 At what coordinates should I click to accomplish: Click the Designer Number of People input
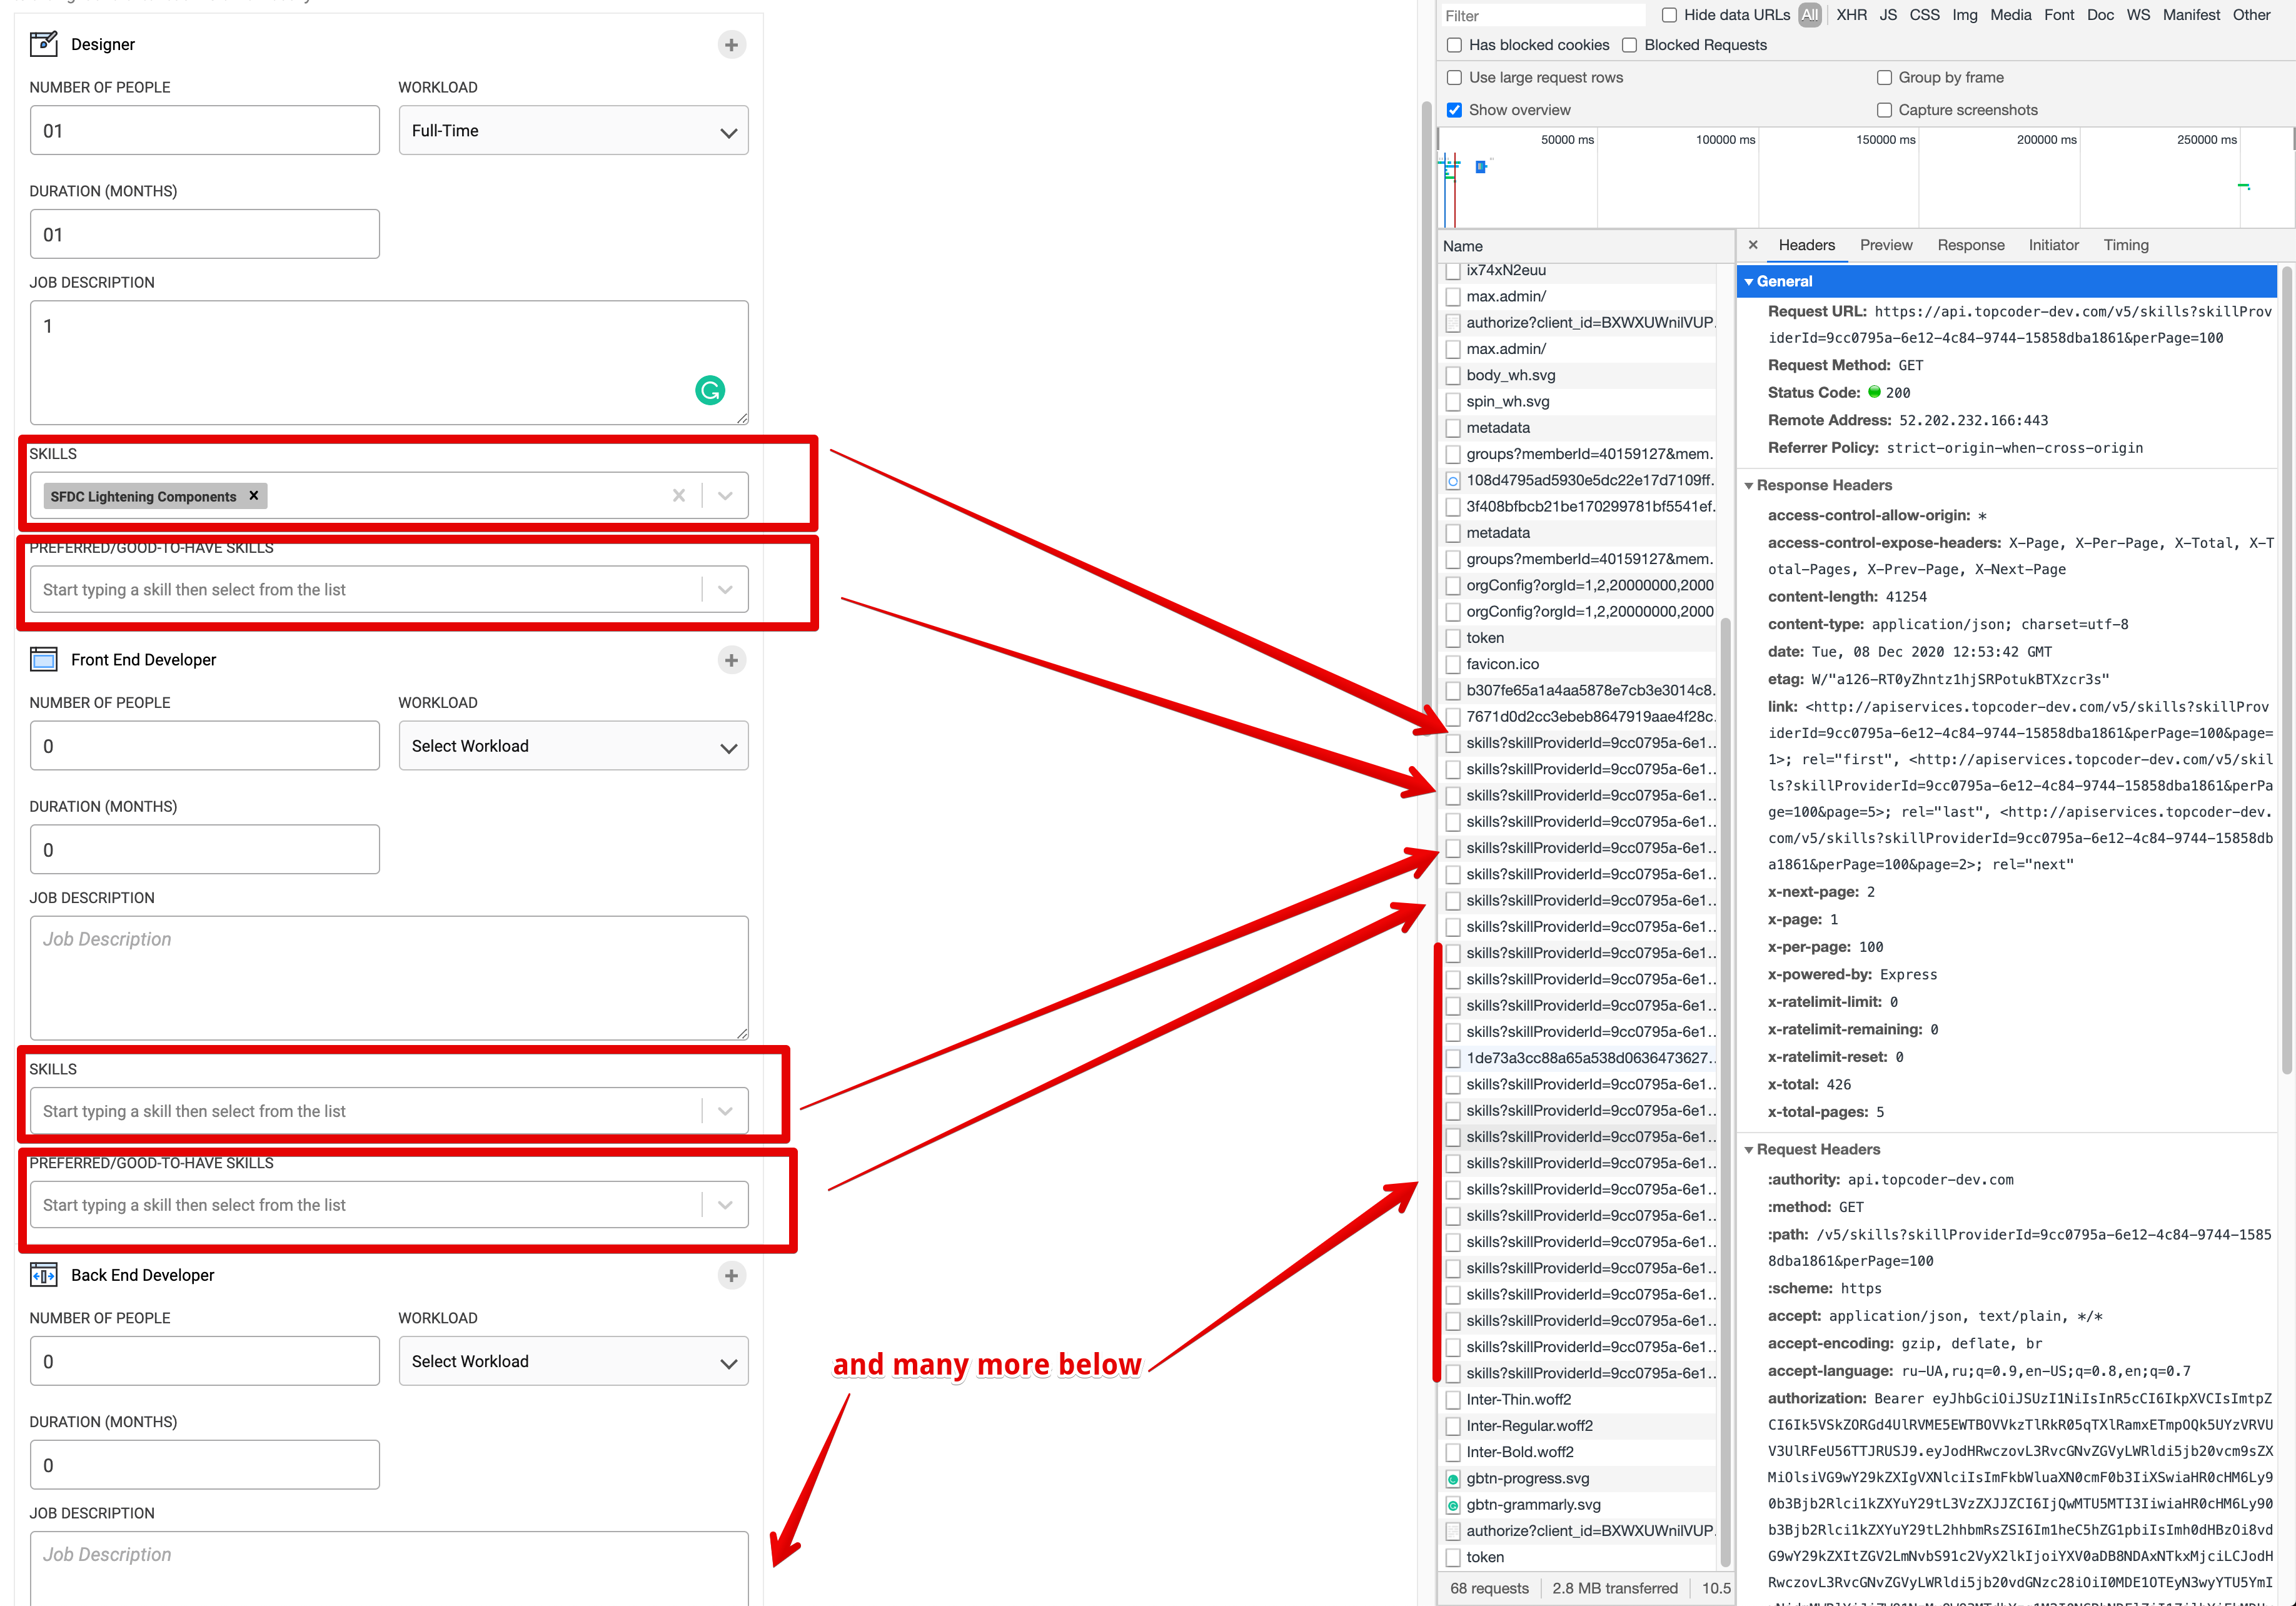click(205, 131)
